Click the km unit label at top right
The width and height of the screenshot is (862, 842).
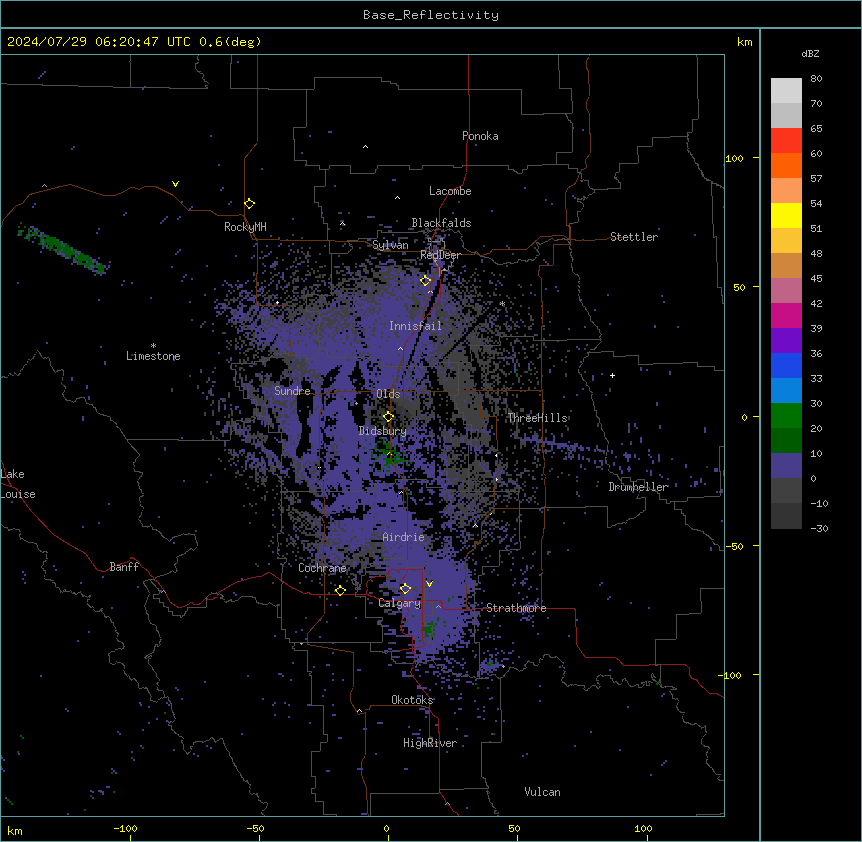[744, 42]
